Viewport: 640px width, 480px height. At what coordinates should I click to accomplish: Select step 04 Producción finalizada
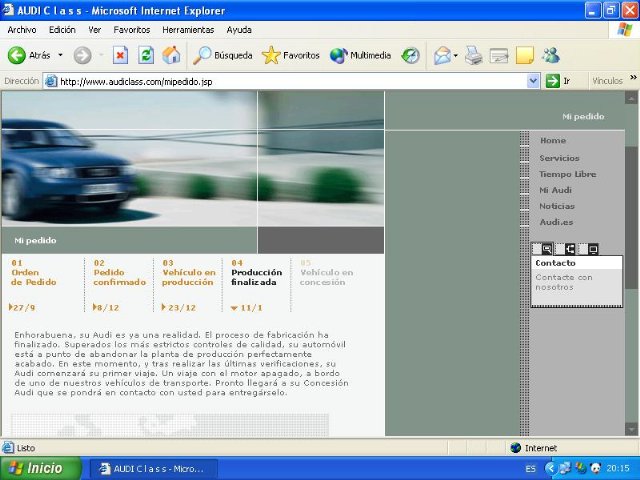pyautogui.click(x=256, y=273)
